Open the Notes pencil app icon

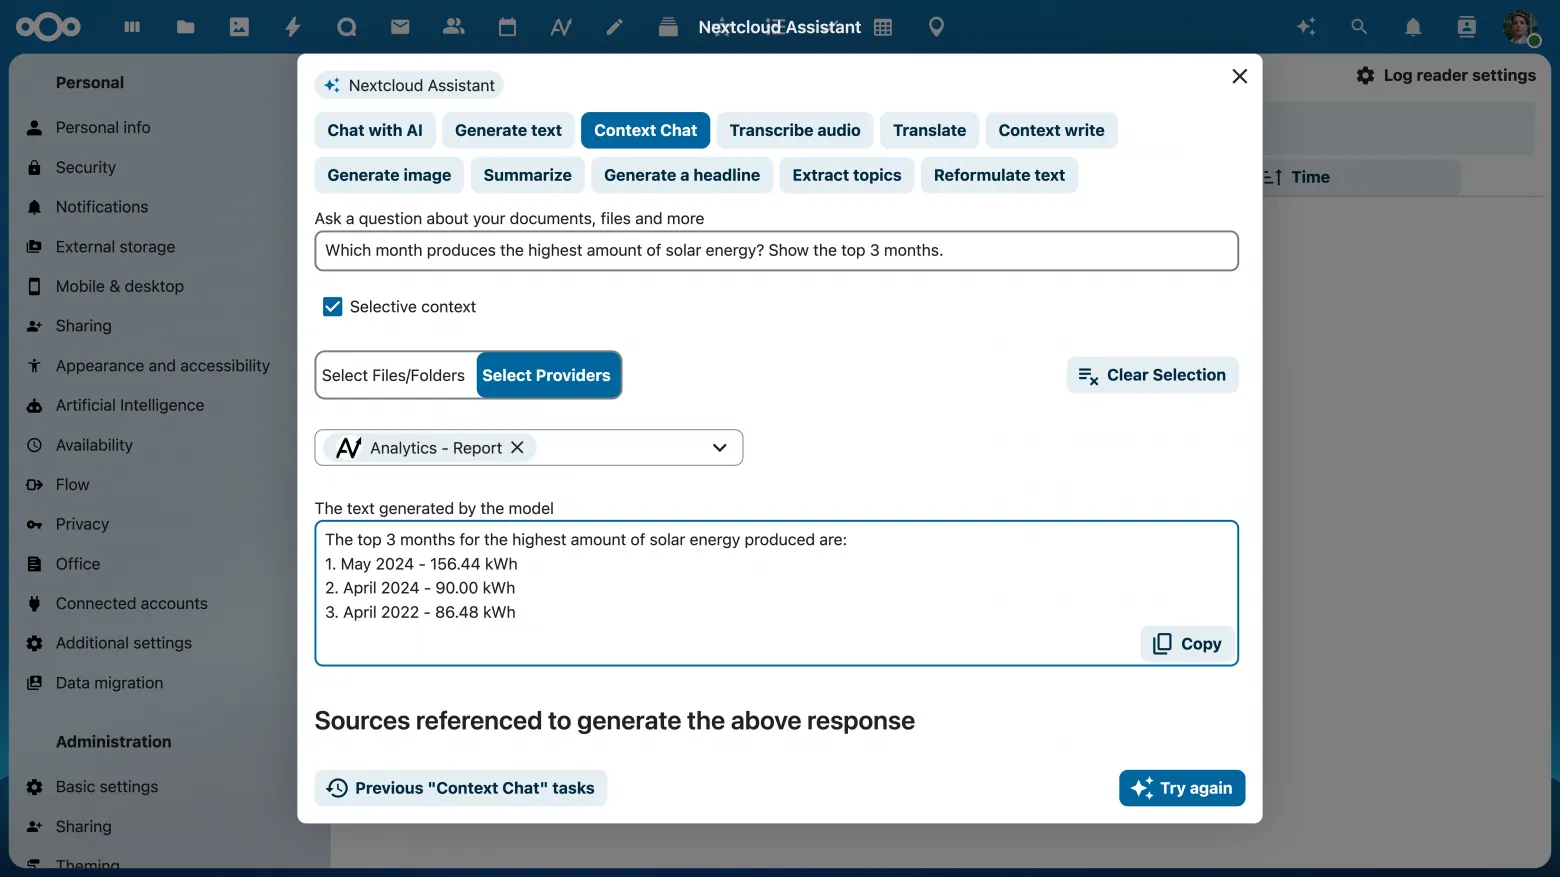pyautogui.click(x=615, y=27)
